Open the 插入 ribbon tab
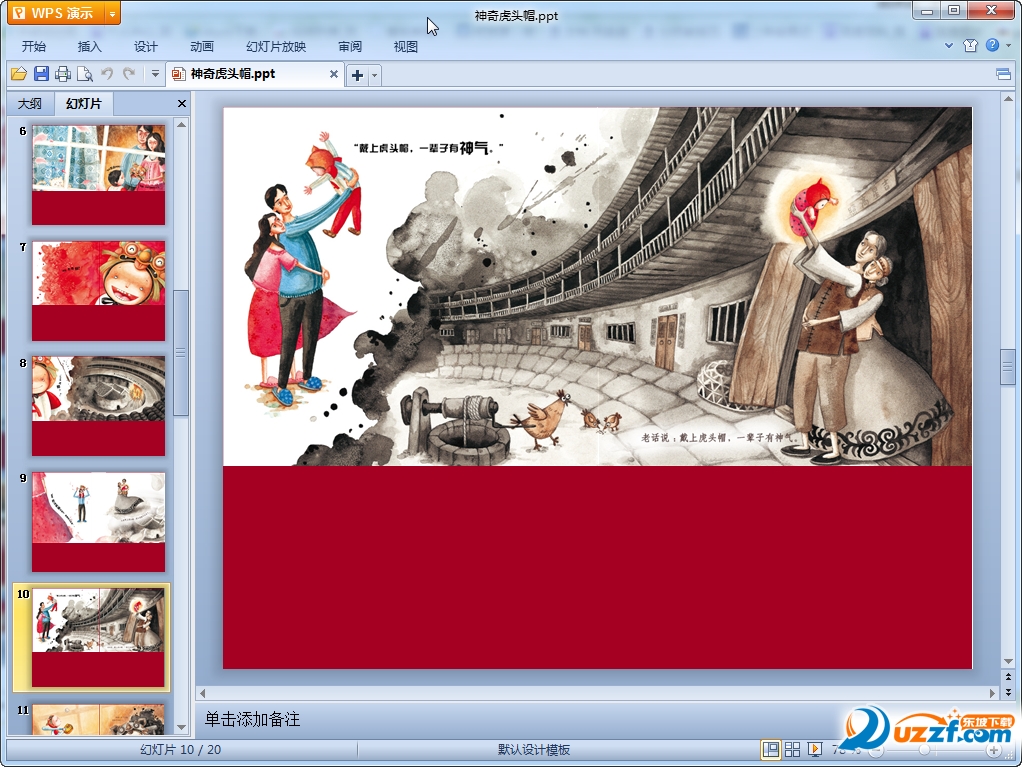1022x767 pixels. click(x=90, y=46)
